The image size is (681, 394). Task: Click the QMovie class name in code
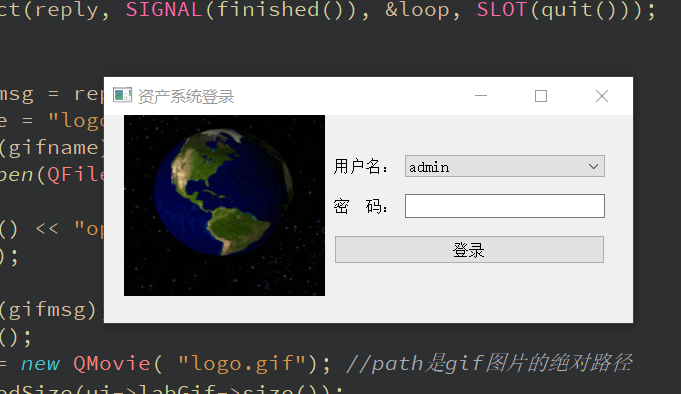(112, 364)
